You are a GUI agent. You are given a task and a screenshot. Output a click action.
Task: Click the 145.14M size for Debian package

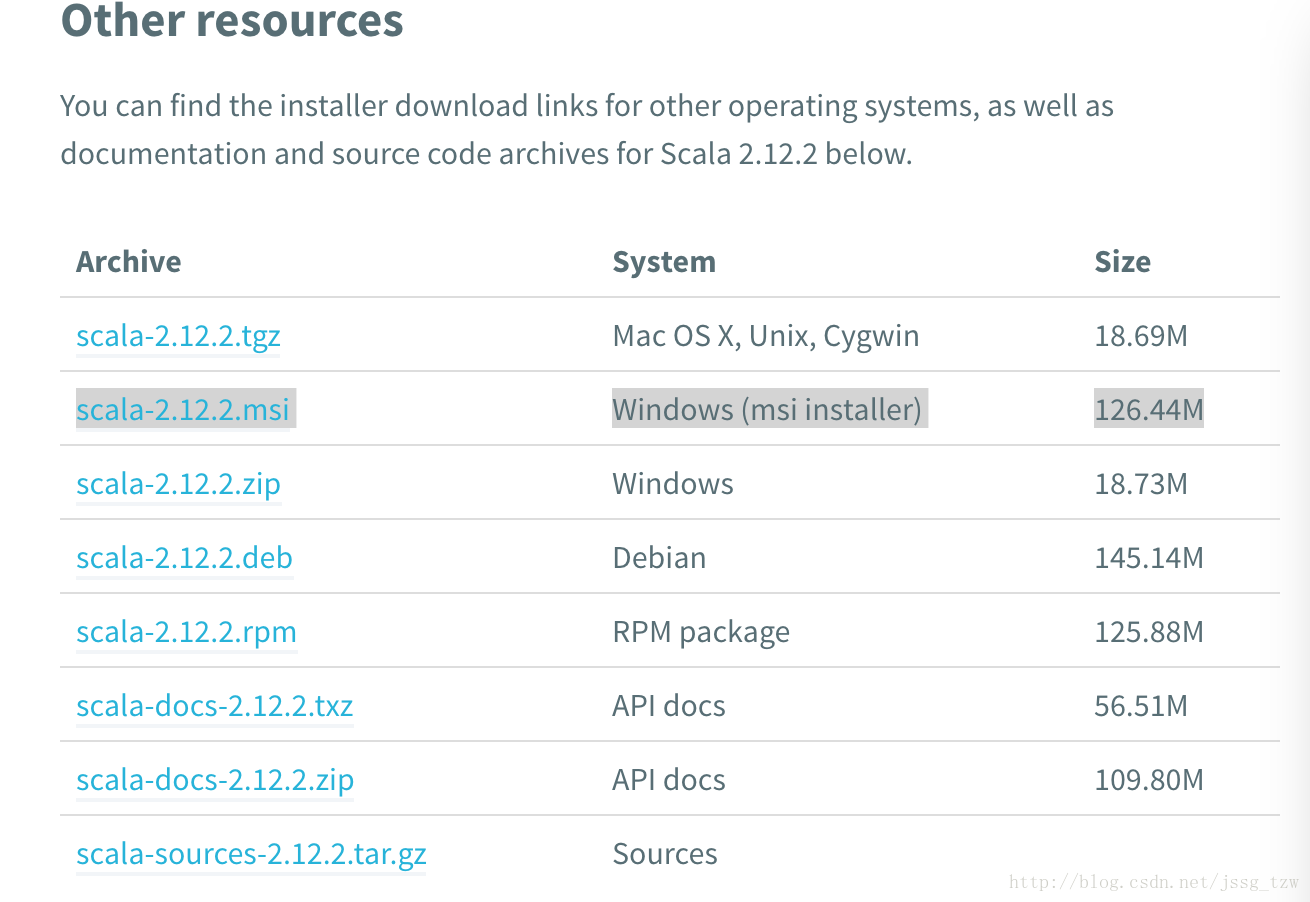[1149, 558]
